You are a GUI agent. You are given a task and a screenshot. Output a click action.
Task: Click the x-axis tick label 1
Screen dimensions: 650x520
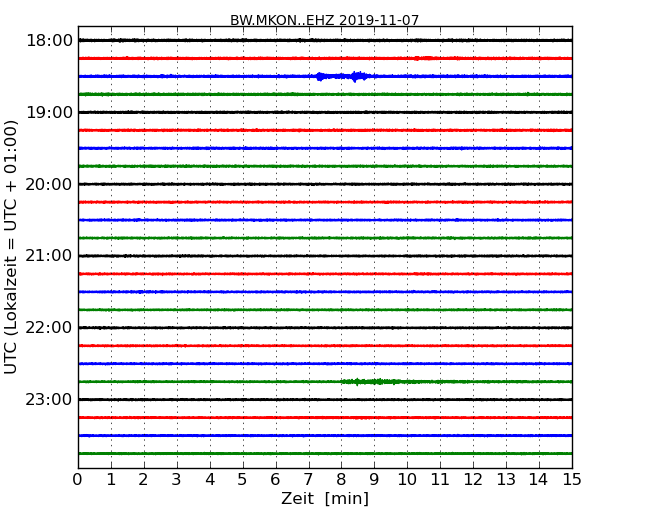click(x=111, y=479)
